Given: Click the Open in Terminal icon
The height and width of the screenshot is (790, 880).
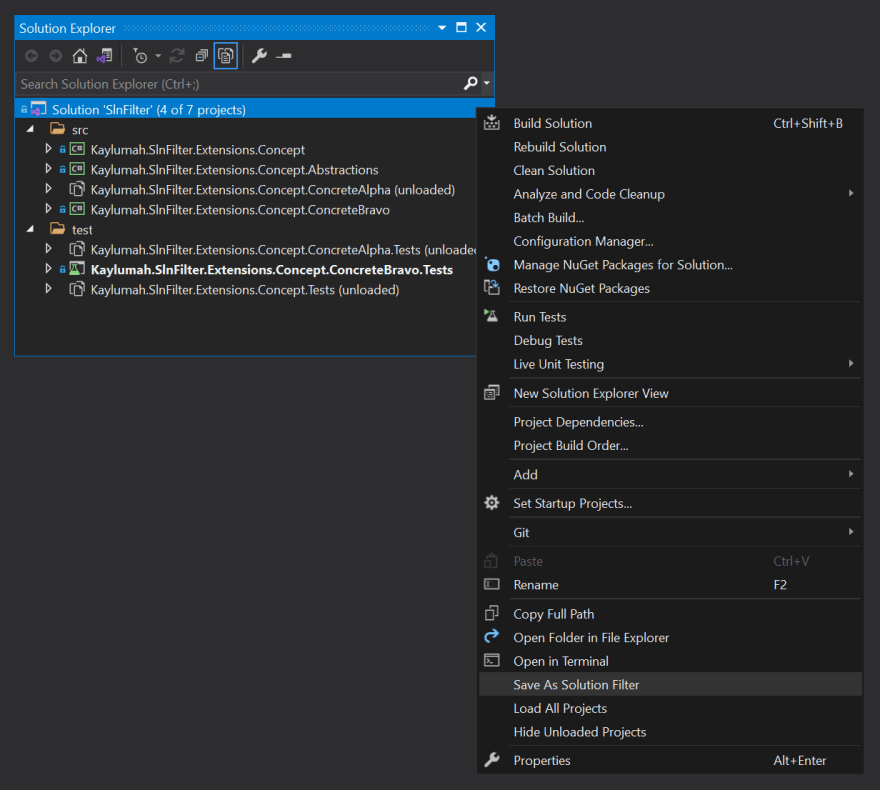Looking at the screenshot, I should click(492, 660).
